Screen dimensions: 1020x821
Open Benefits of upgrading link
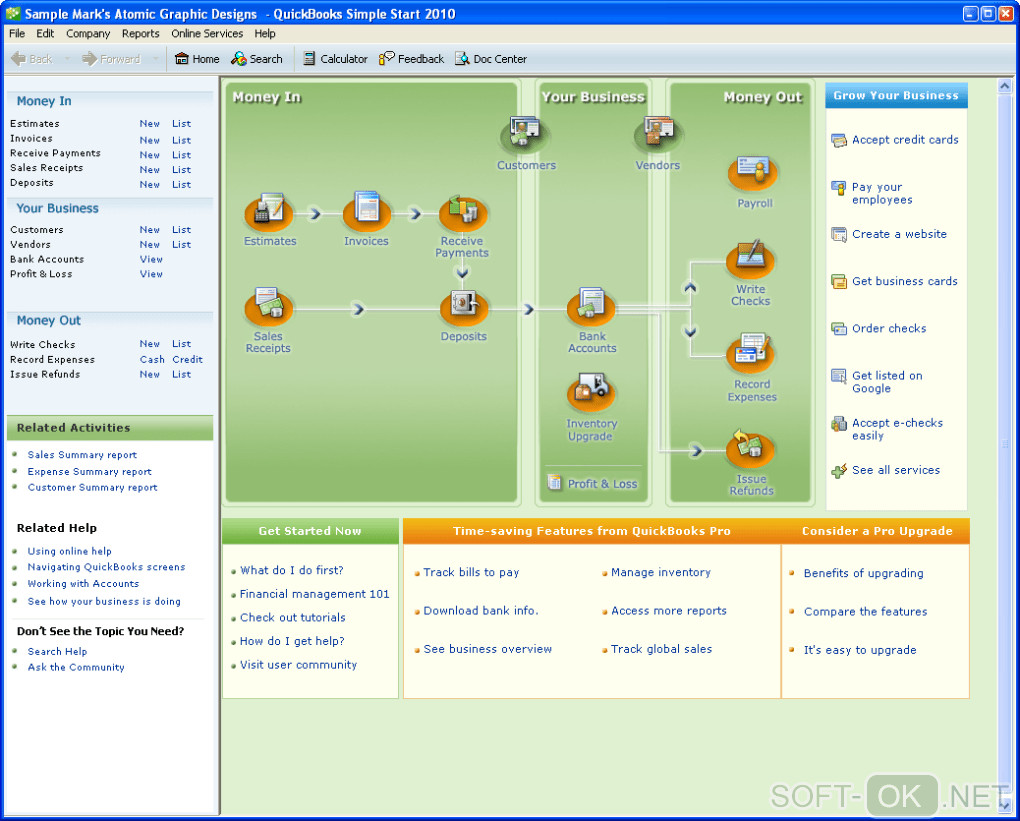coord(863,573)
